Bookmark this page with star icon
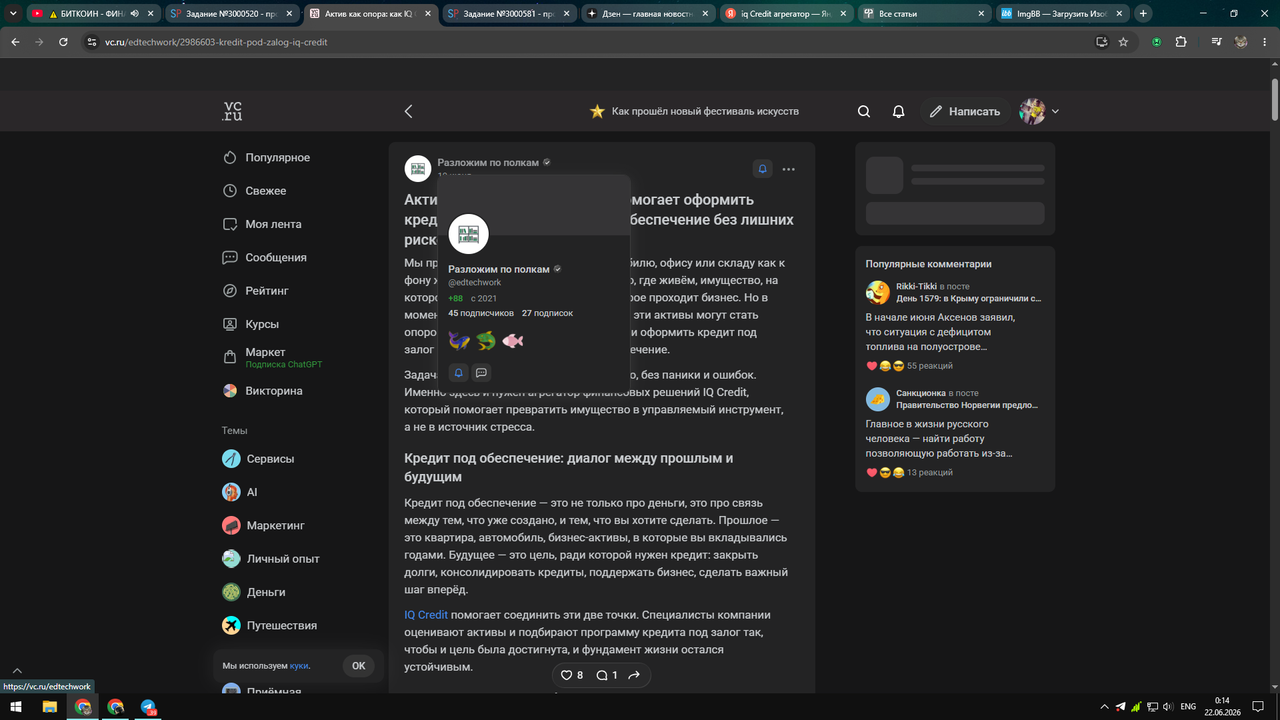This screenshot has width=1280, height=720. pos(1123,42)
